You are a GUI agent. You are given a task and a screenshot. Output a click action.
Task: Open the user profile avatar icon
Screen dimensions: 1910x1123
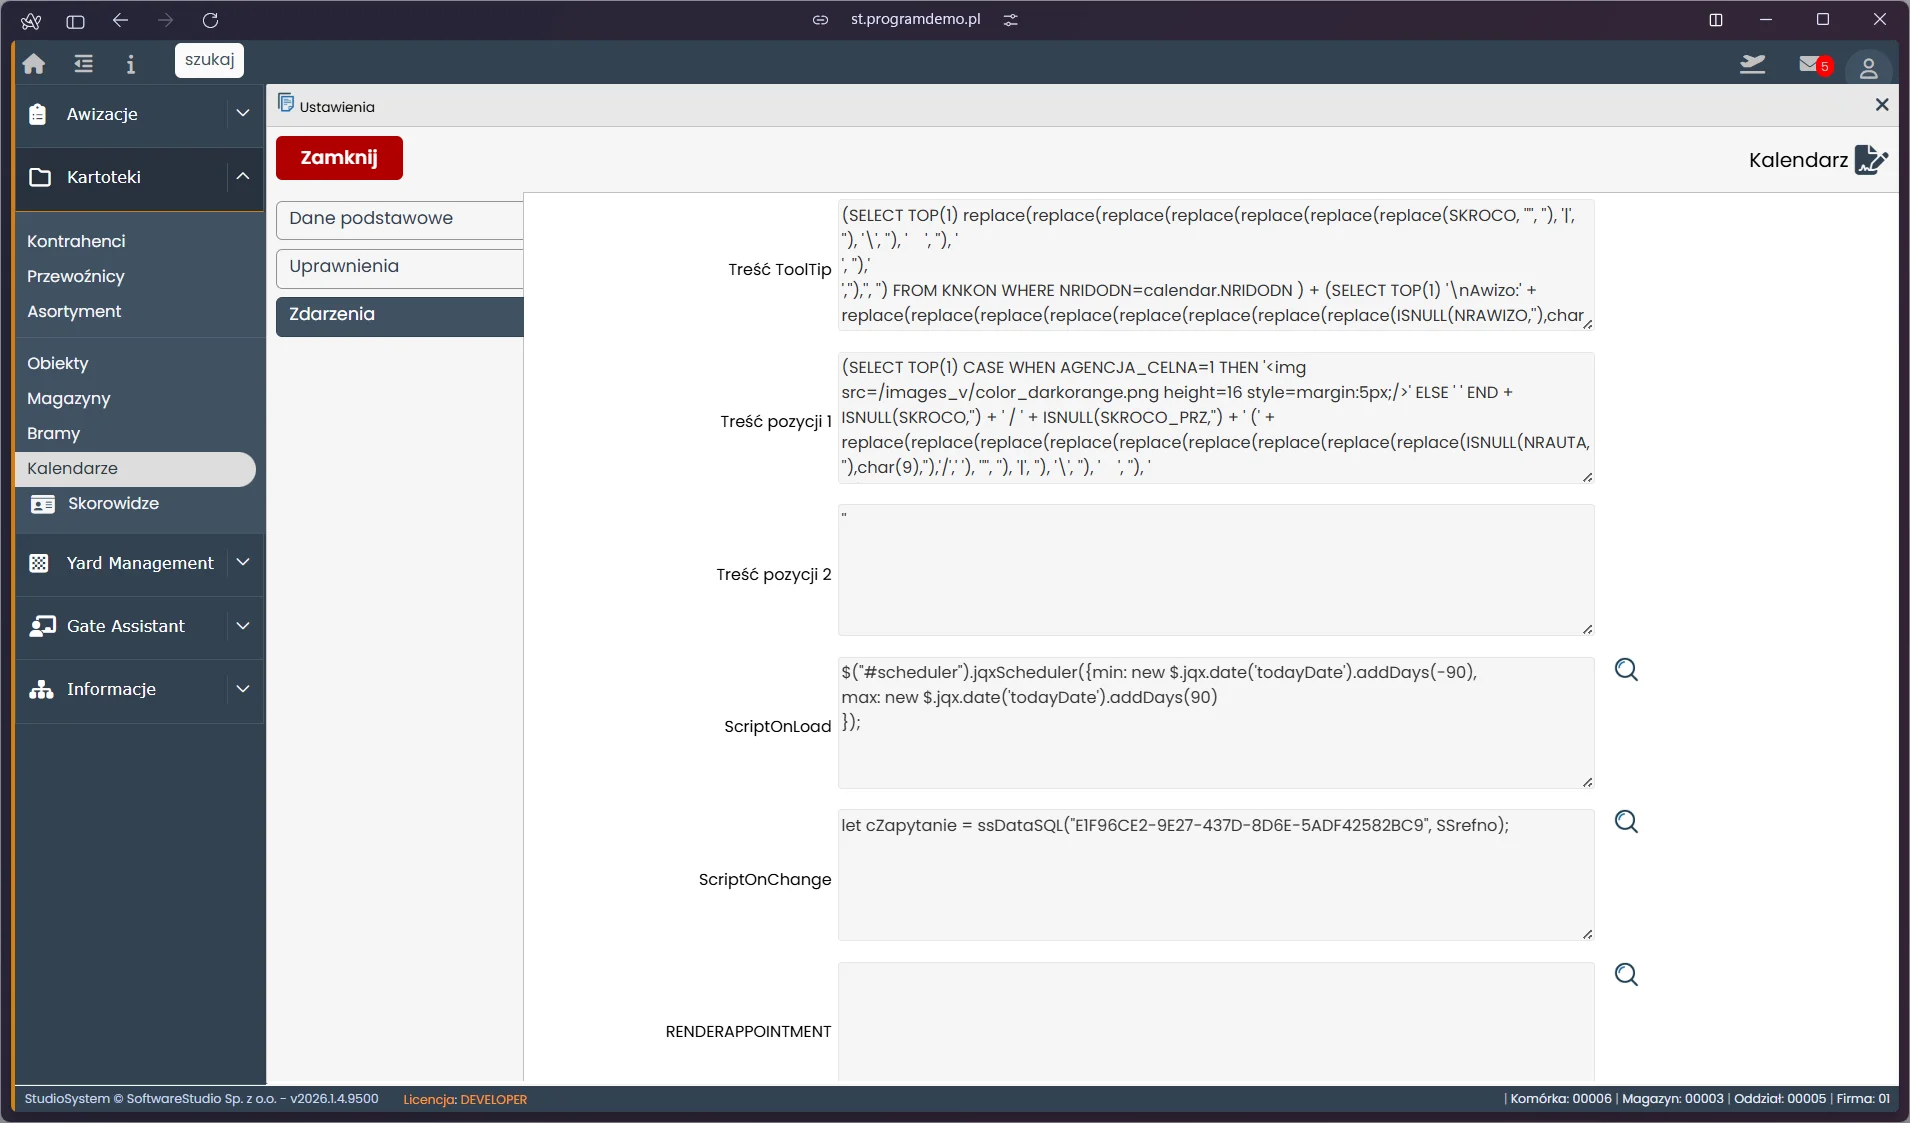(1868, 67)
